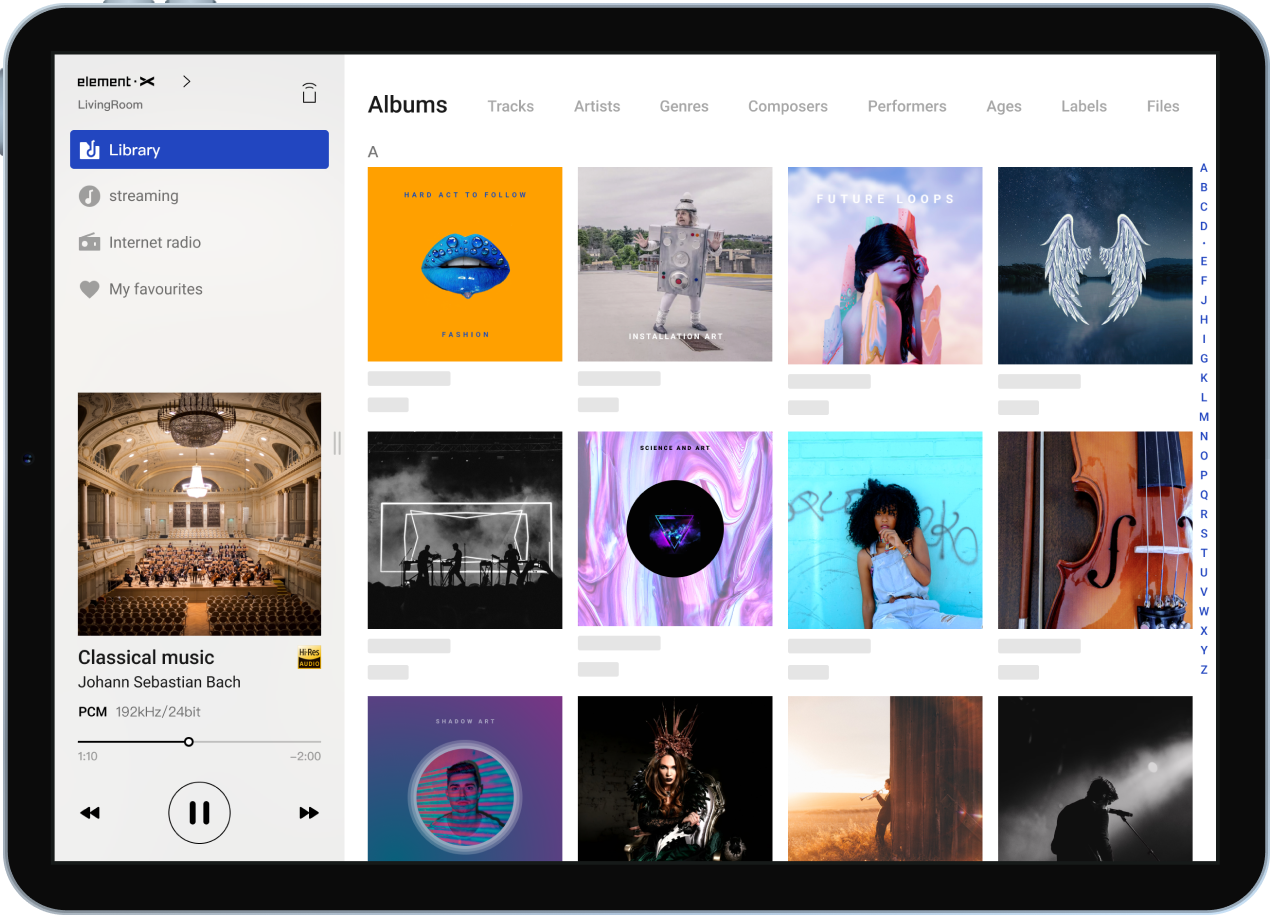Jump to letter E in index
The height and width of the screenshot is (915, 1270).
click(1204, 261)
